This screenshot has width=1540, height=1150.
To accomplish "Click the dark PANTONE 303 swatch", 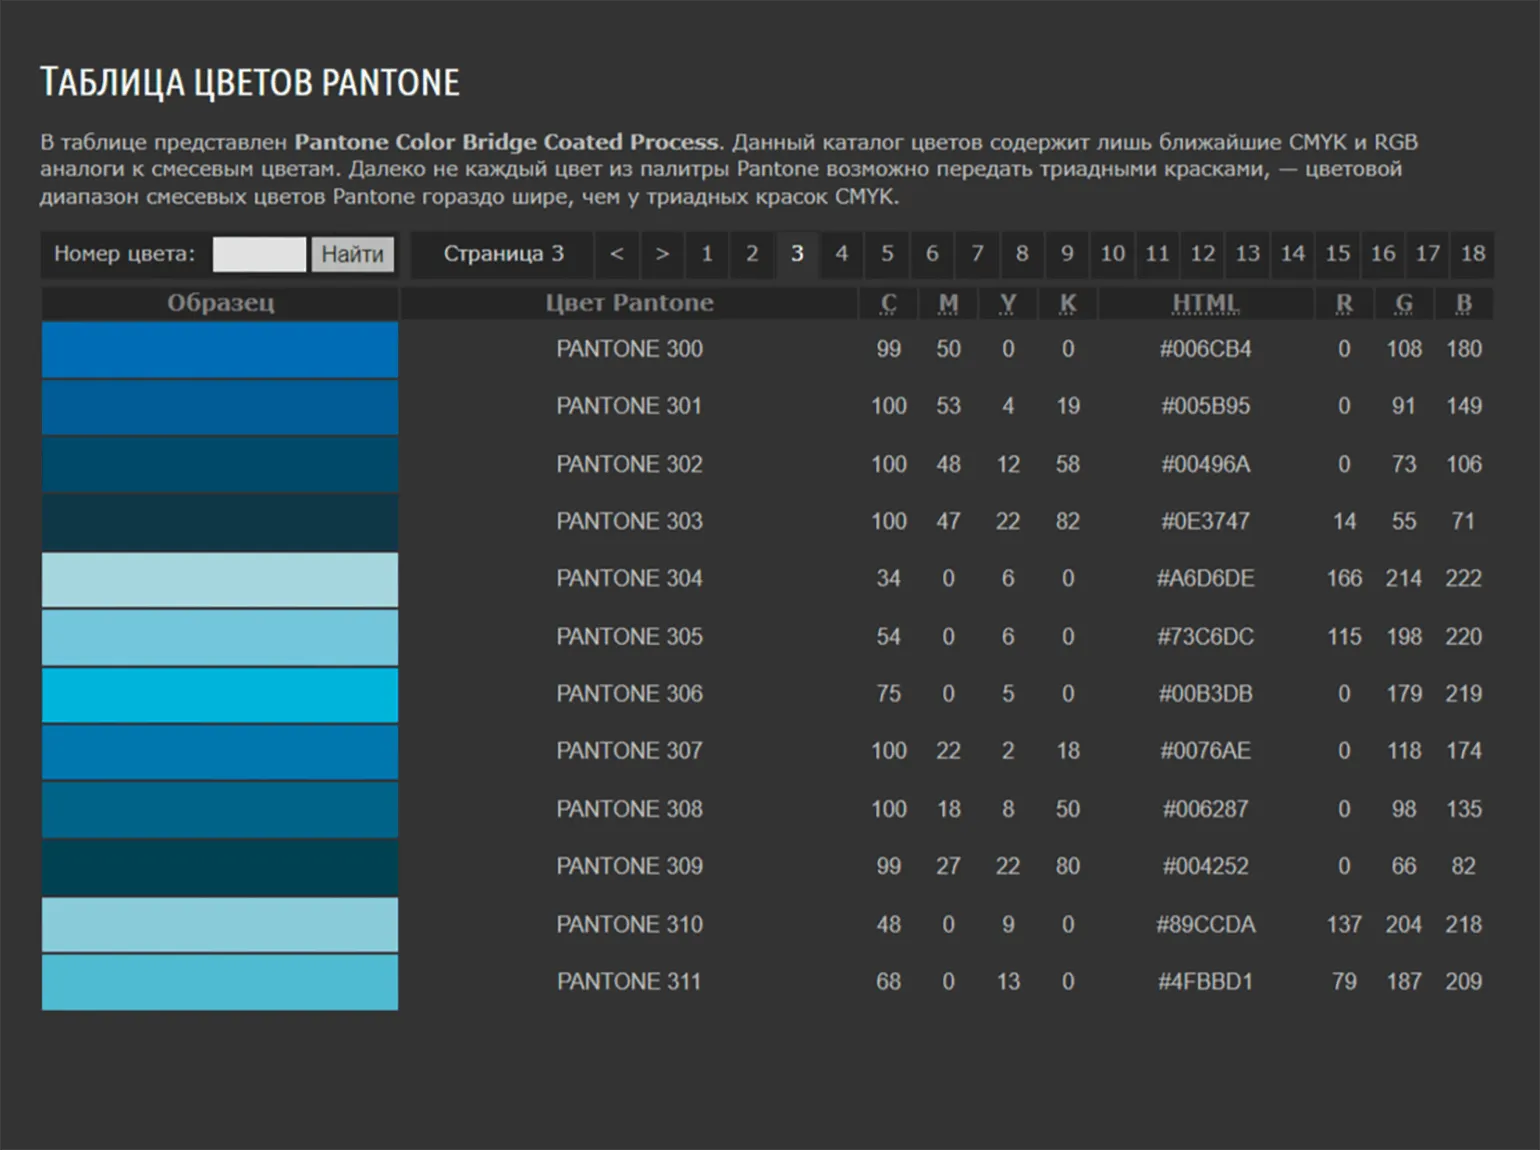I will pyautogui.click(x=220, y=521).
